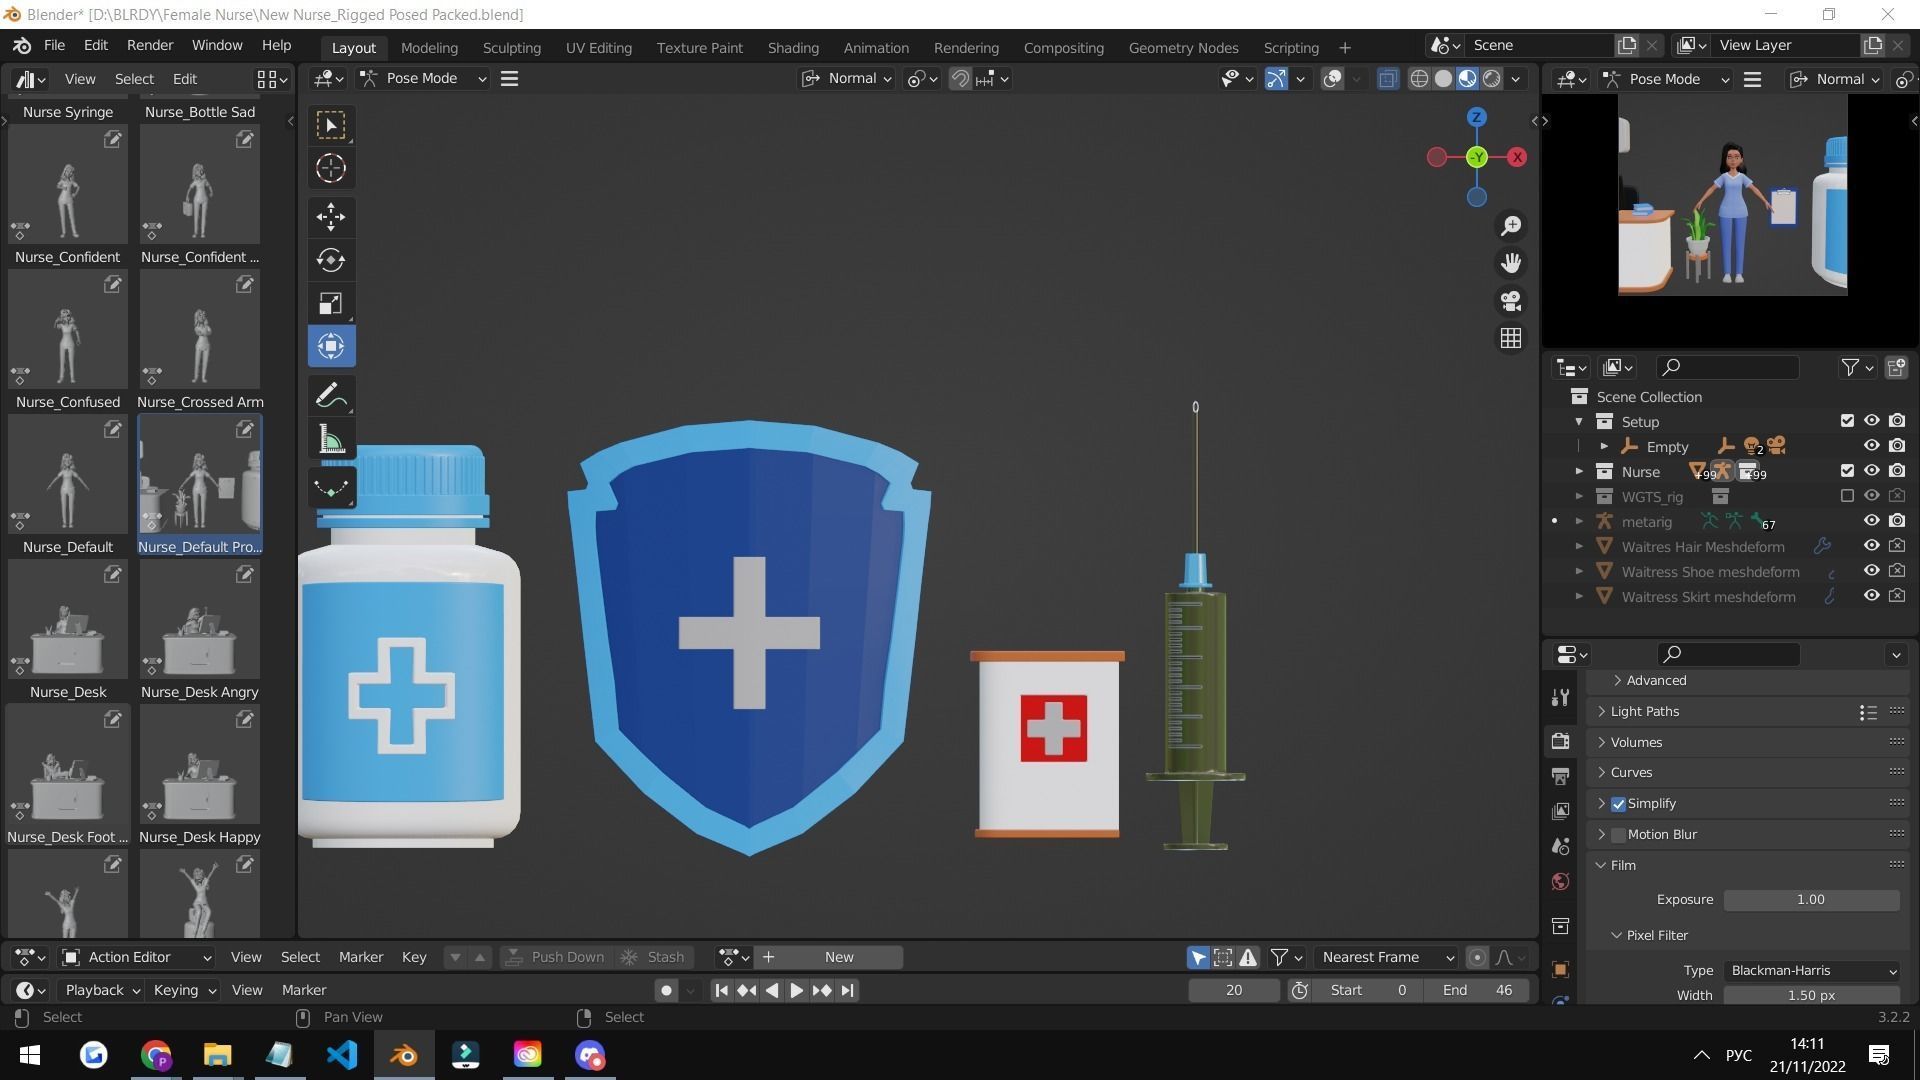
Task: Select the Measure tool
Action: click(x=331, y=440)
